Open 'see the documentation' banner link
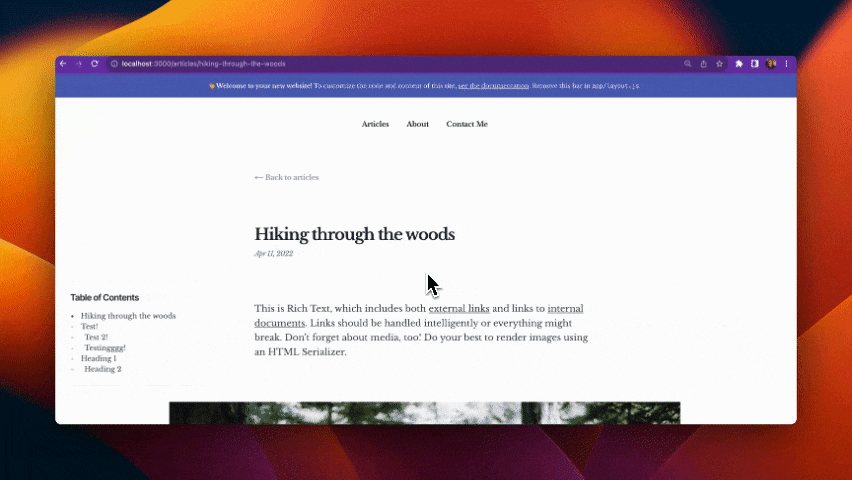Screen dimensions: 852x480 pyautogui.click(x=493, y=86)
